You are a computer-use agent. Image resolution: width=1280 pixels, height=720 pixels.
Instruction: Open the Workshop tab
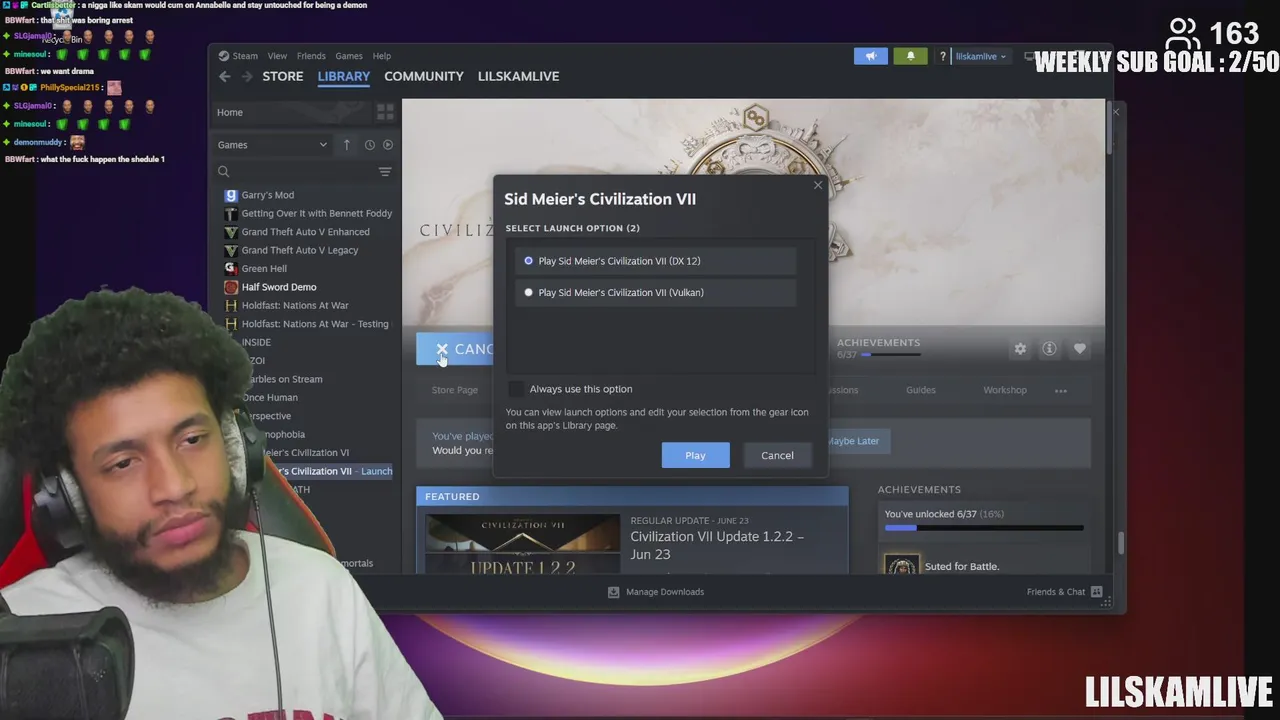pyautogui.click(x=1005, y=390)
